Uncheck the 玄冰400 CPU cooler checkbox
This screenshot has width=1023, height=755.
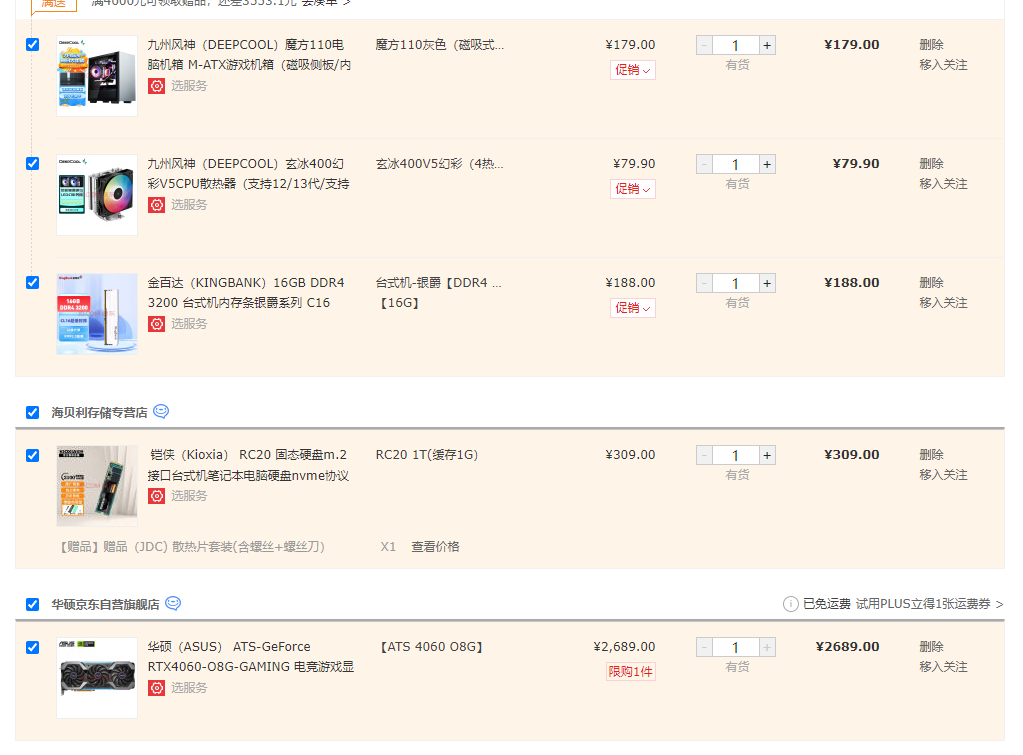[x=33, y=163]
